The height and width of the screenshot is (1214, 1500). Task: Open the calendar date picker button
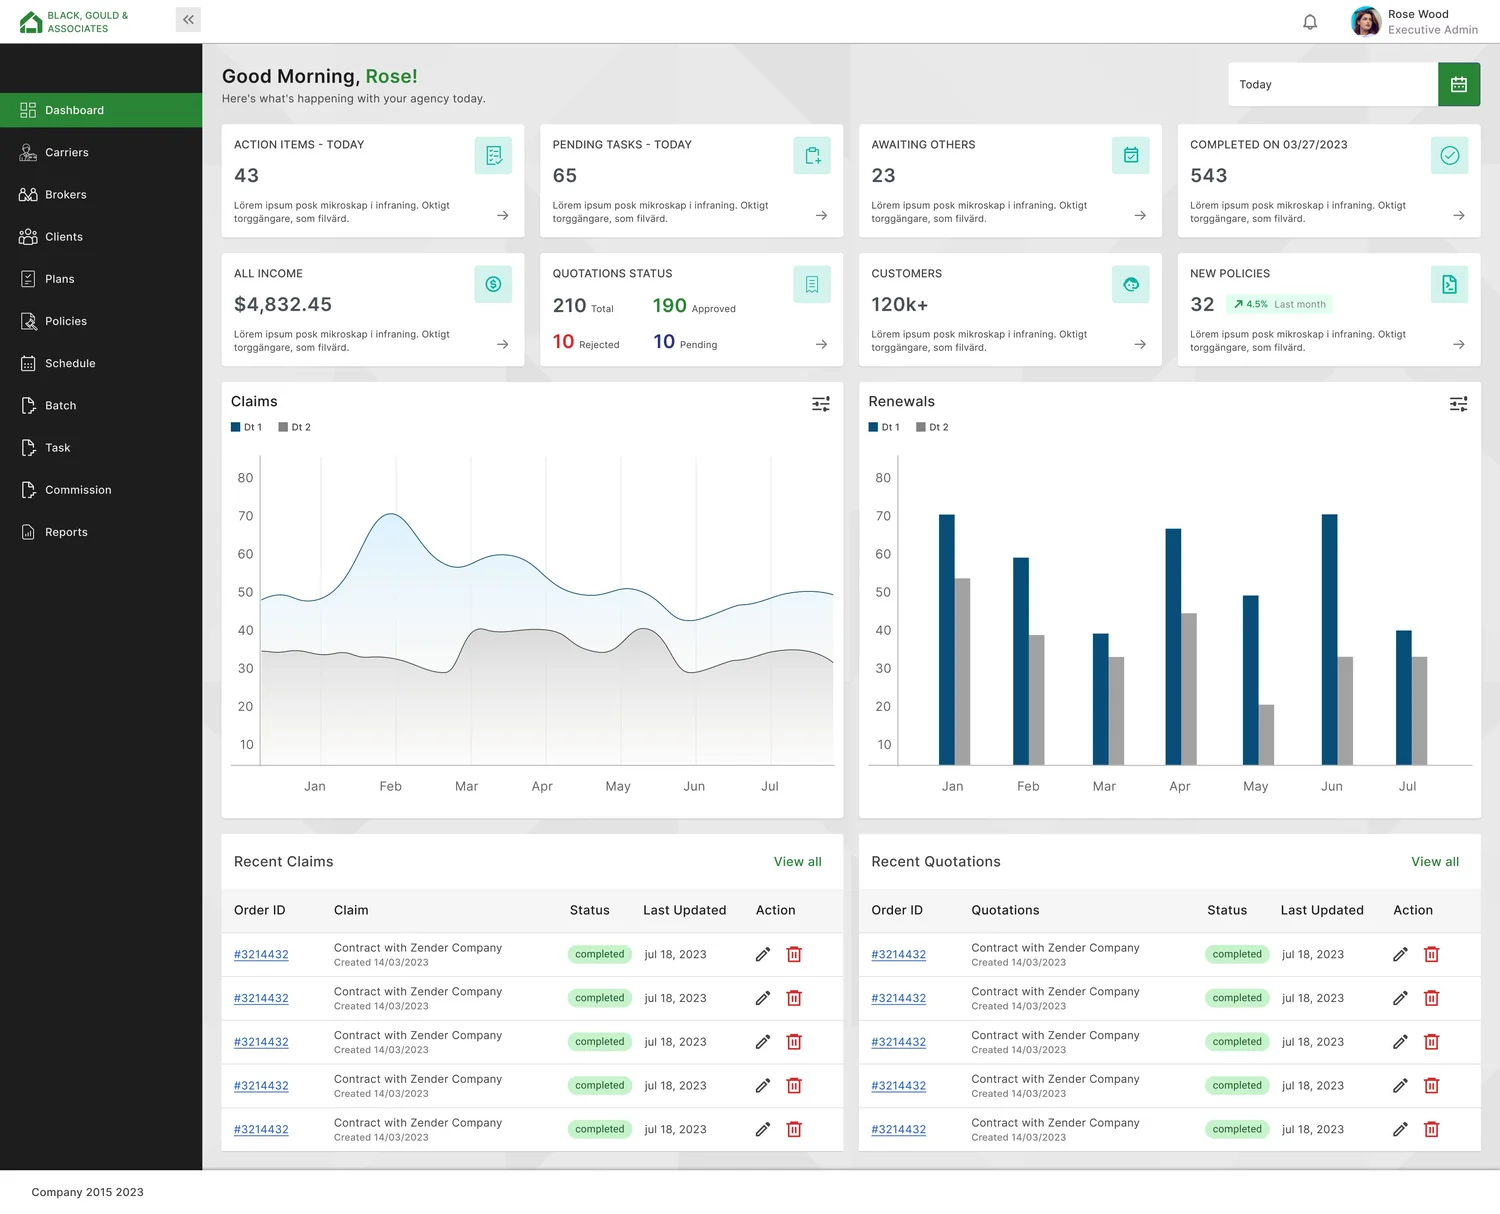point(1459,85)
